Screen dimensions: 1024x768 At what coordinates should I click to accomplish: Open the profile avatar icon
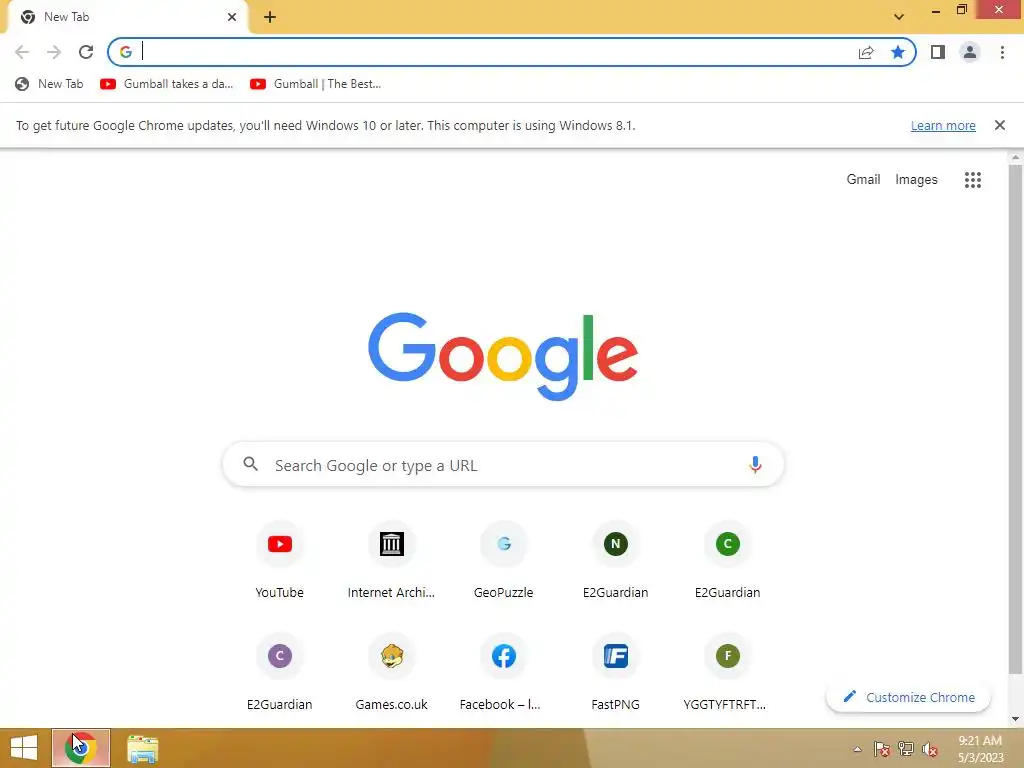tap(970, 52)
